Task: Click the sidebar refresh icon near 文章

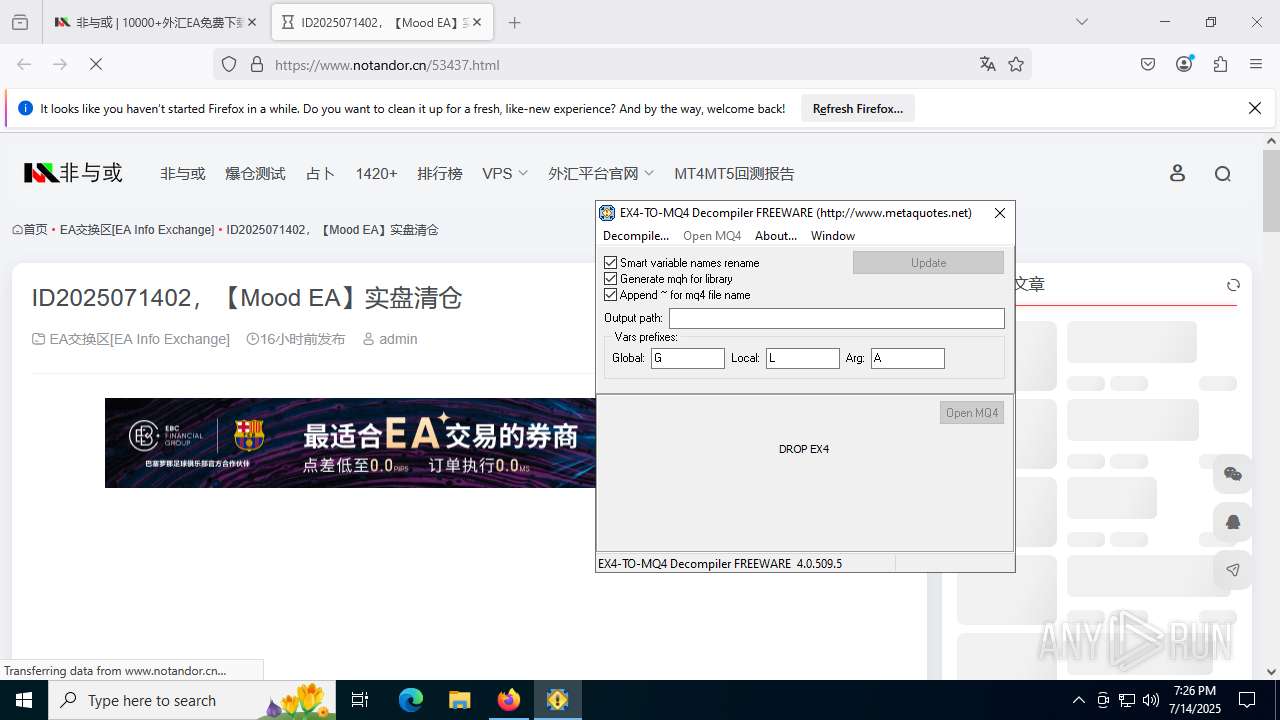Action: pos(1233,285)
